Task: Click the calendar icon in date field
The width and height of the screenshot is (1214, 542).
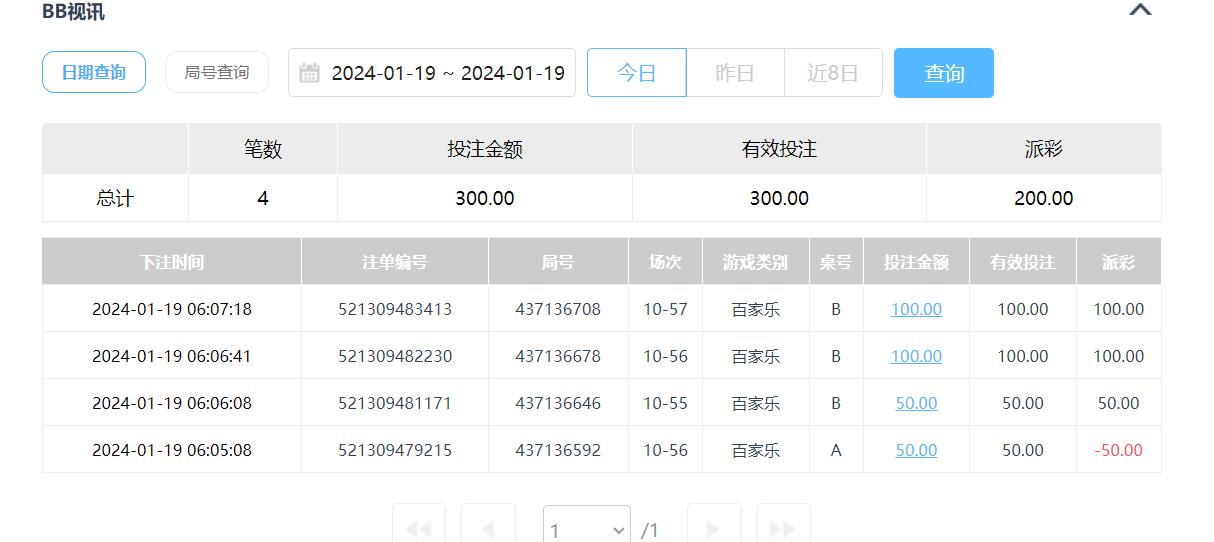Action: (x=310, y=73)
